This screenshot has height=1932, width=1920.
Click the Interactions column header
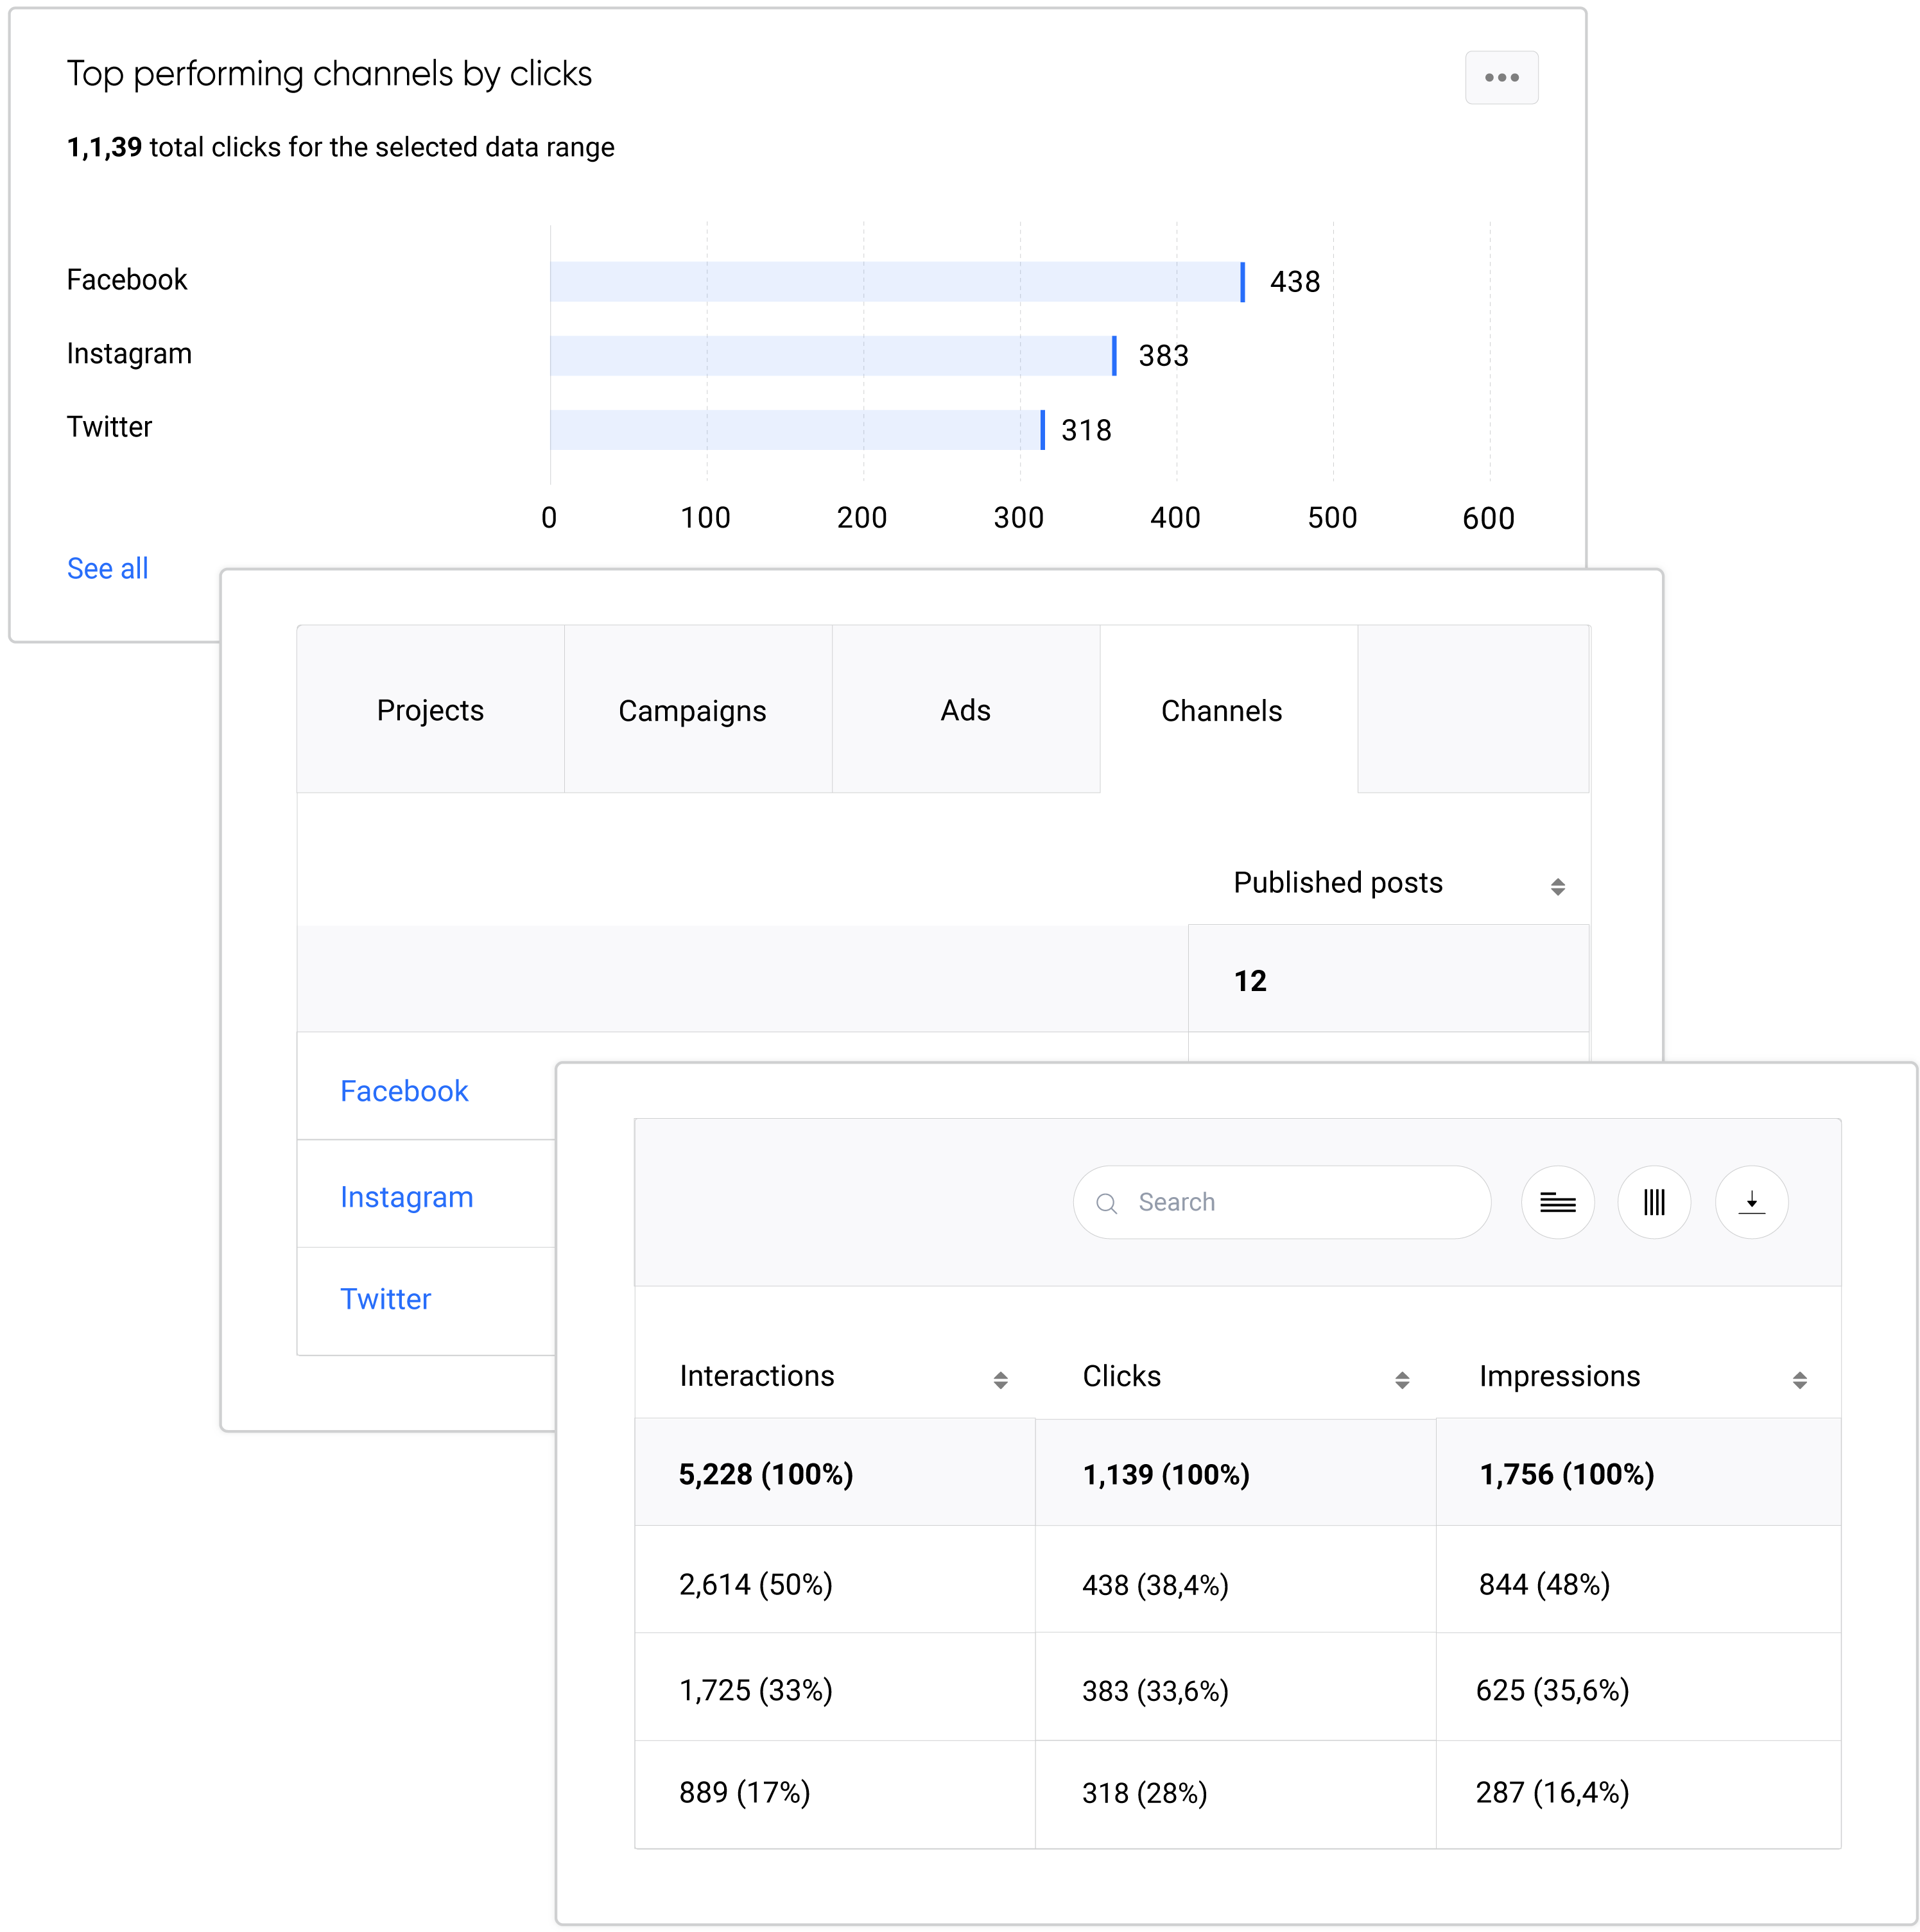click(x=756, y=1376)
